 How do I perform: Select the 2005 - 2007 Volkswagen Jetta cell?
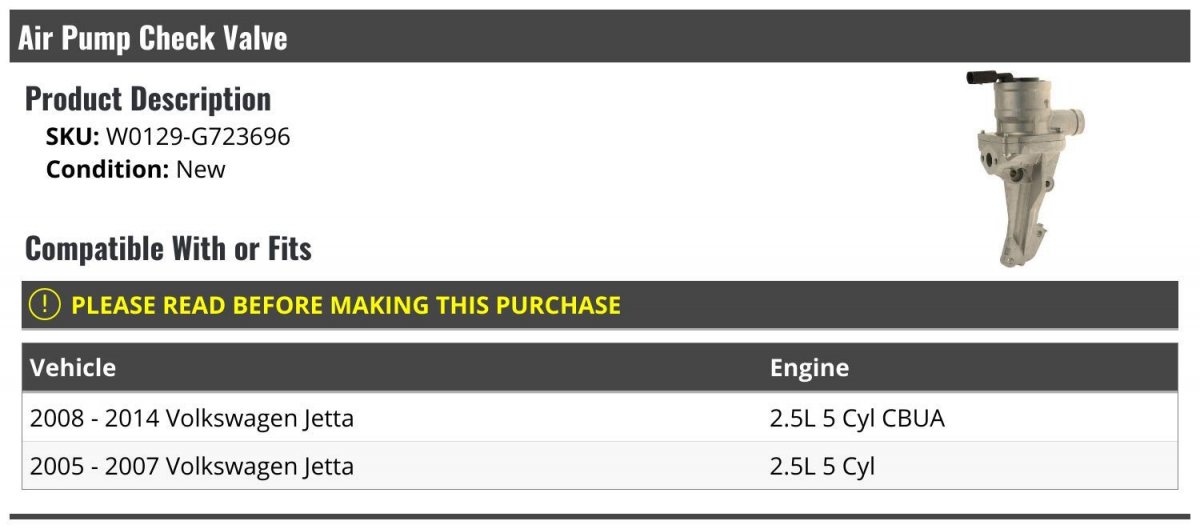[x=192, y=466]
